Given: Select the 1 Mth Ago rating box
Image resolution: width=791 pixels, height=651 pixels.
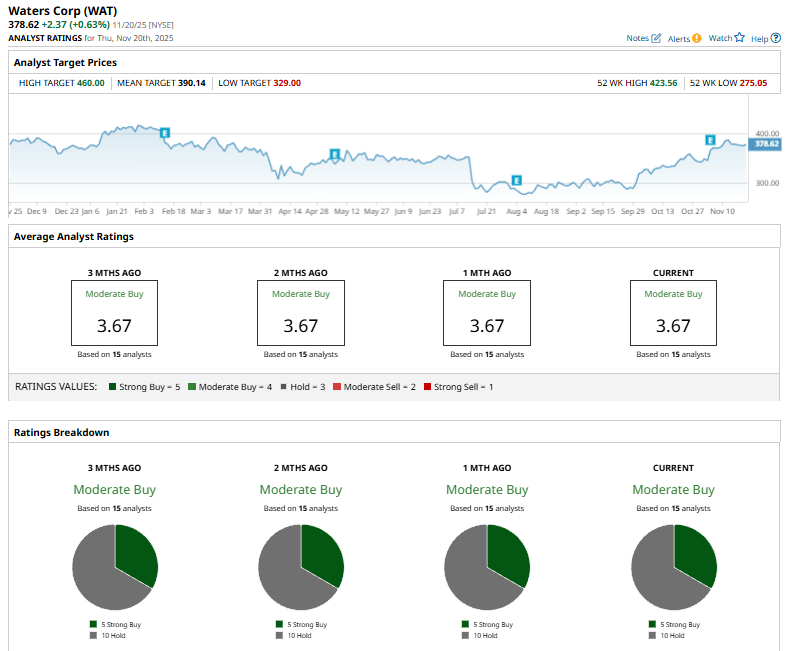Looking at the screenshot, I should tap(487, 313).
